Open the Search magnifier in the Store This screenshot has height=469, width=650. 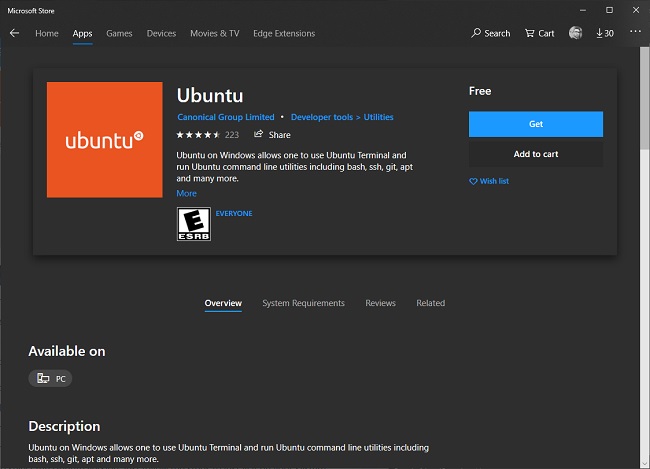491,33
